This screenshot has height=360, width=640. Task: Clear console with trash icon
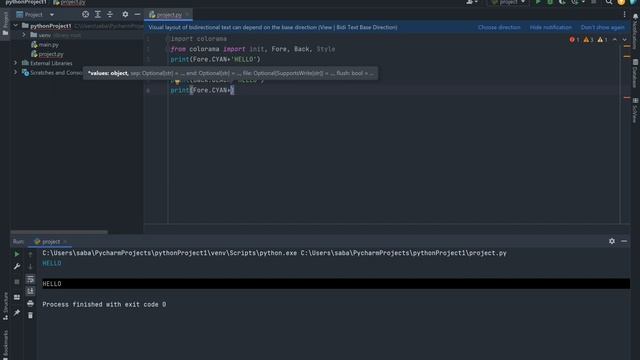30,315
